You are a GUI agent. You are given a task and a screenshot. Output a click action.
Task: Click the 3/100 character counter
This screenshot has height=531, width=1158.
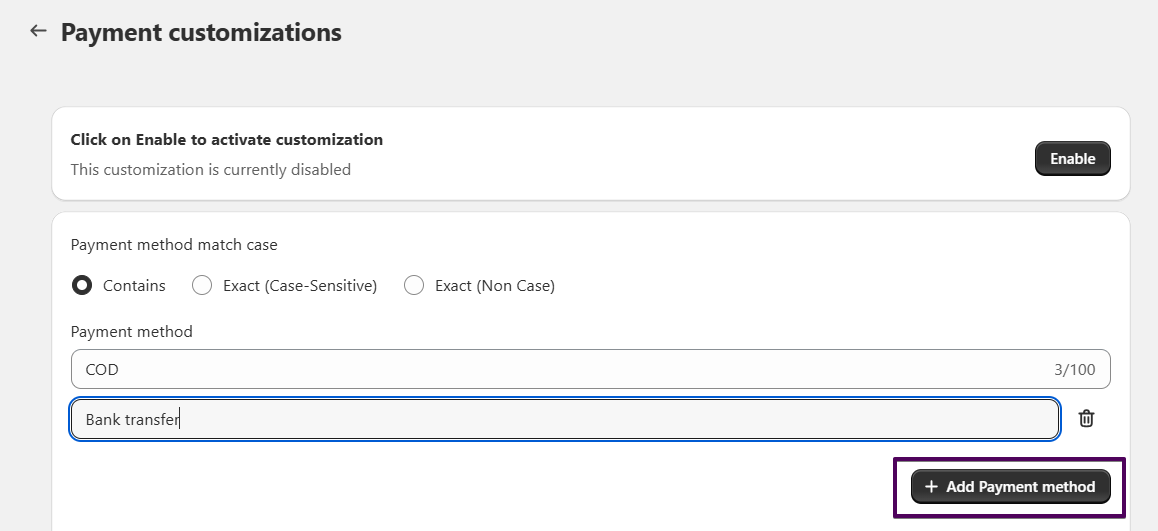(1074, 370)
